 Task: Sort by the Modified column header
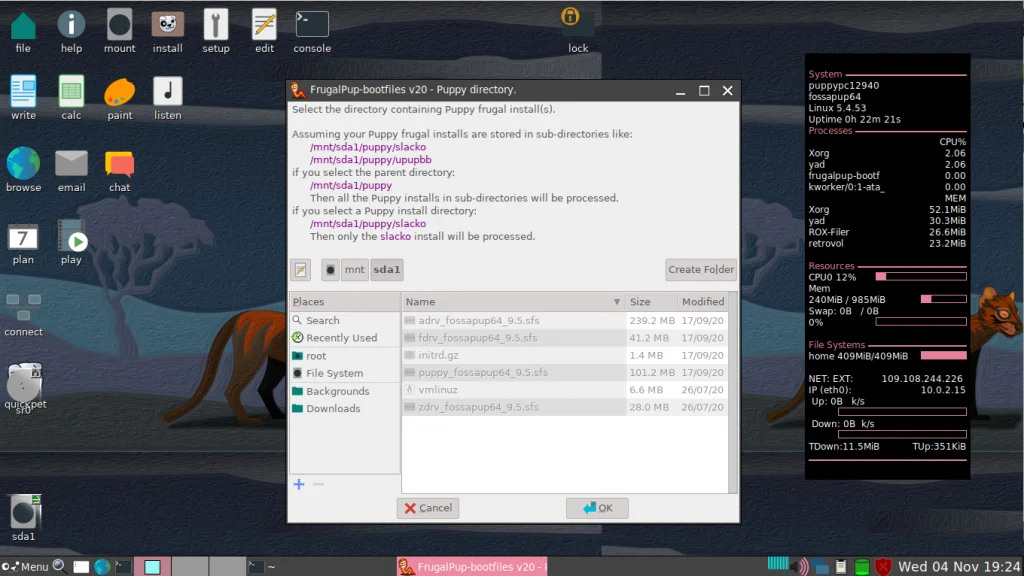point(703,302)
